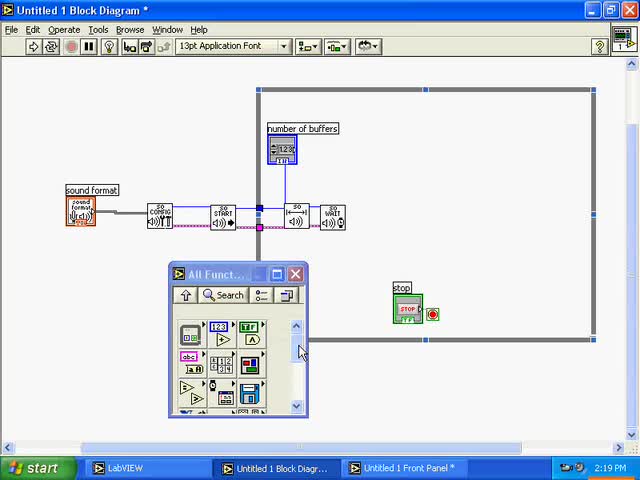This screenshot has width=640, height=480.
Task: Click palette Up to owning palette arrow
Action: (186, 295)
